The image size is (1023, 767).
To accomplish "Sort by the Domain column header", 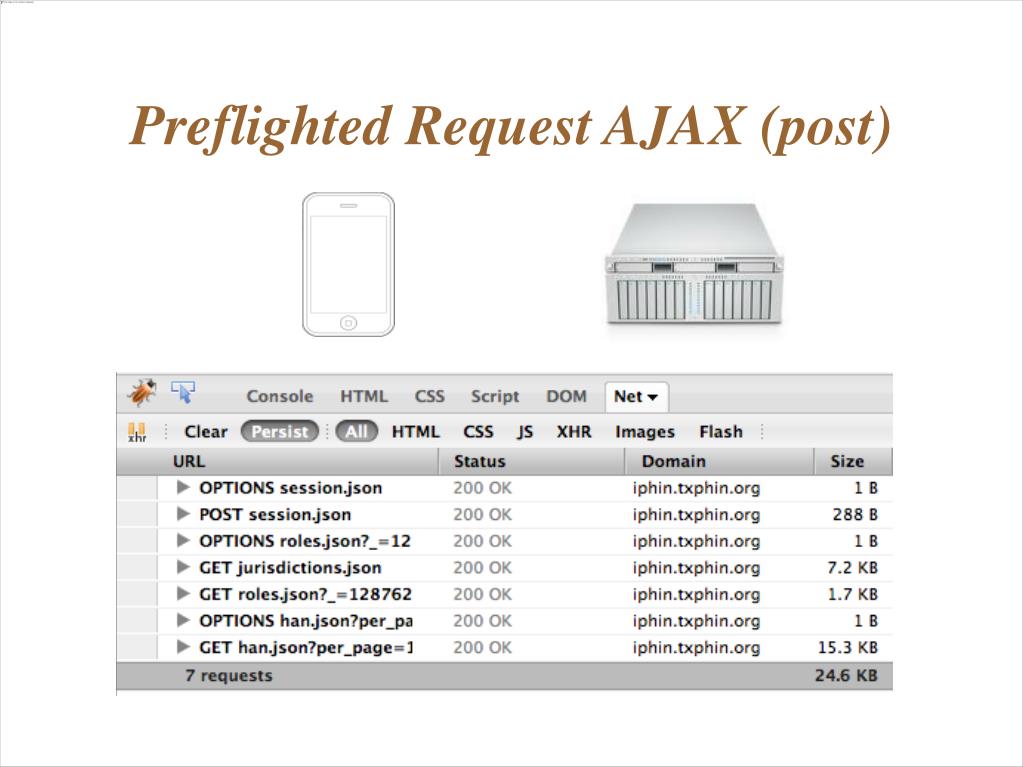I will (x=720, y=461).
